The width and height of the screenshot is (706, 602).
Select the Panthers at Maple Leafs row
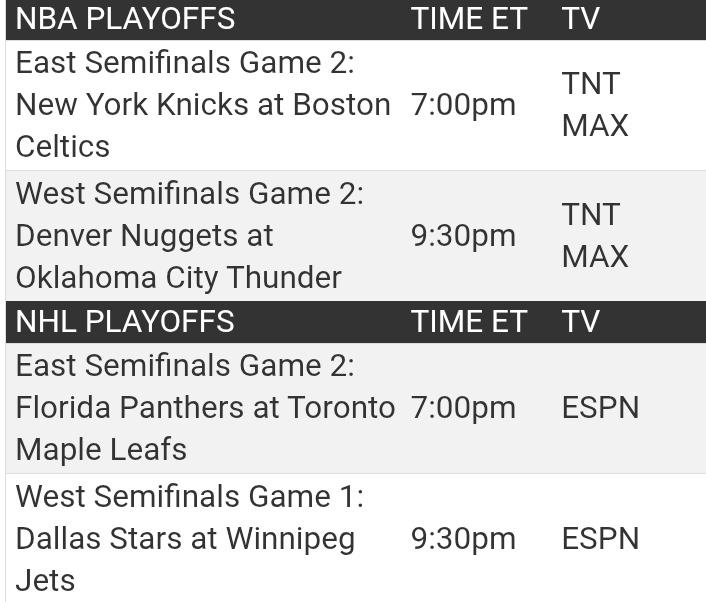point(356,408)
